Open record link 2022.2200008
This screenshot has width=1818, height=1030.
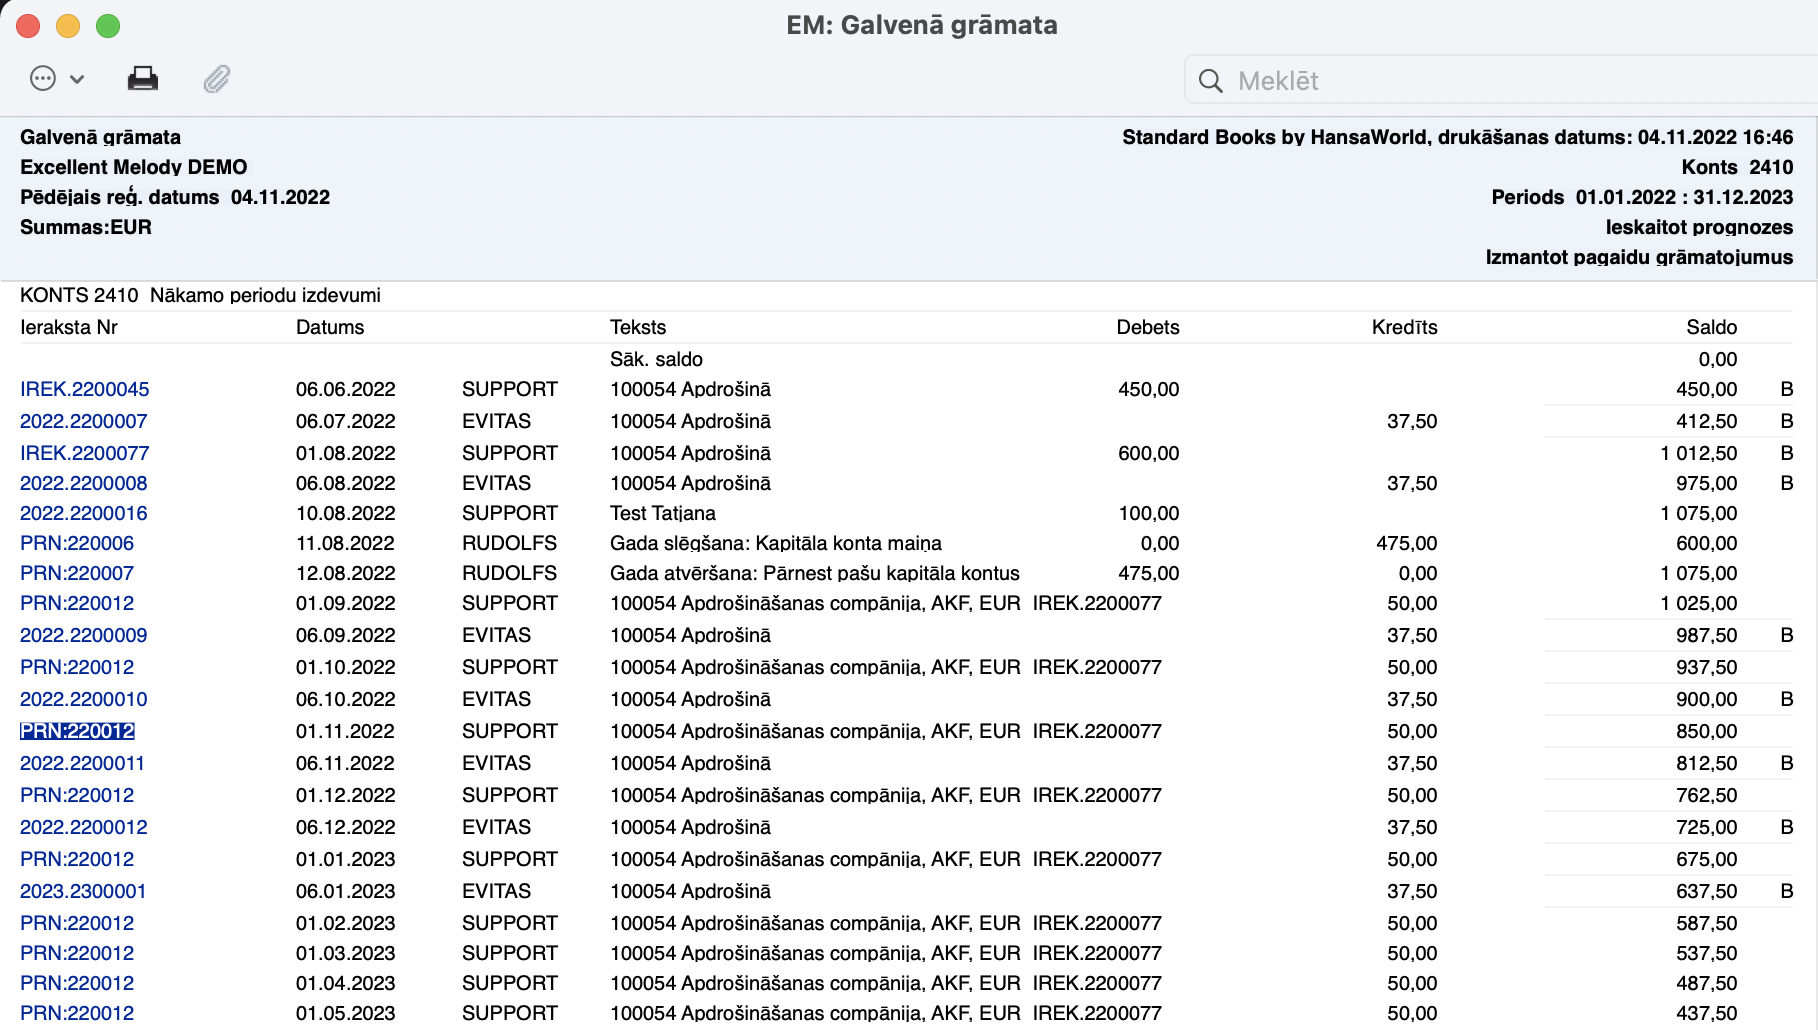click(84, 483)
